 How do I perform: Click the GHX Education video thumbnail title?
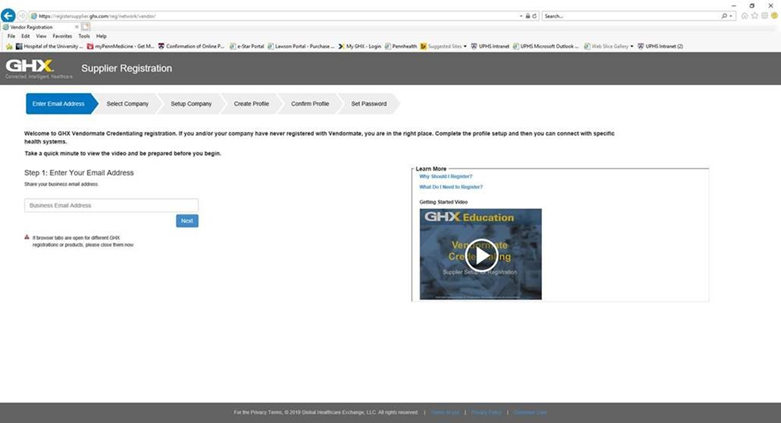click(469, 217)
